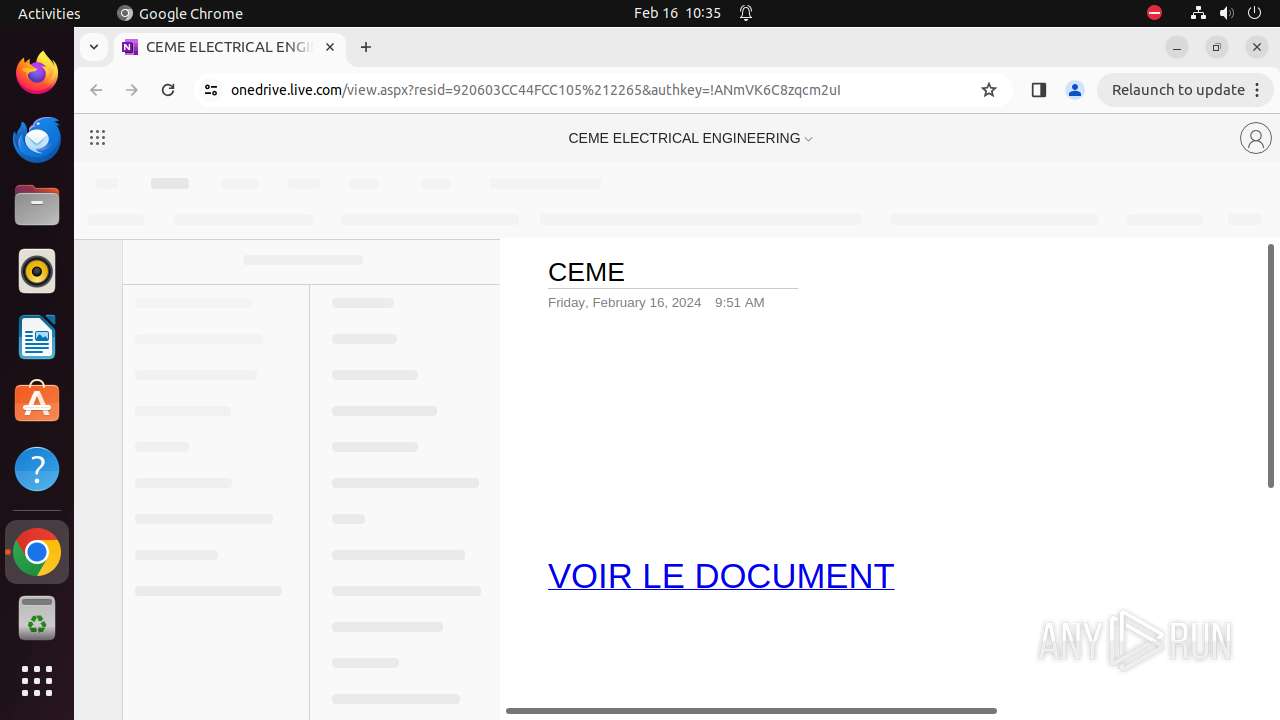Open the Activities overview
This screenshot has height=720, width=1280.
49,13
